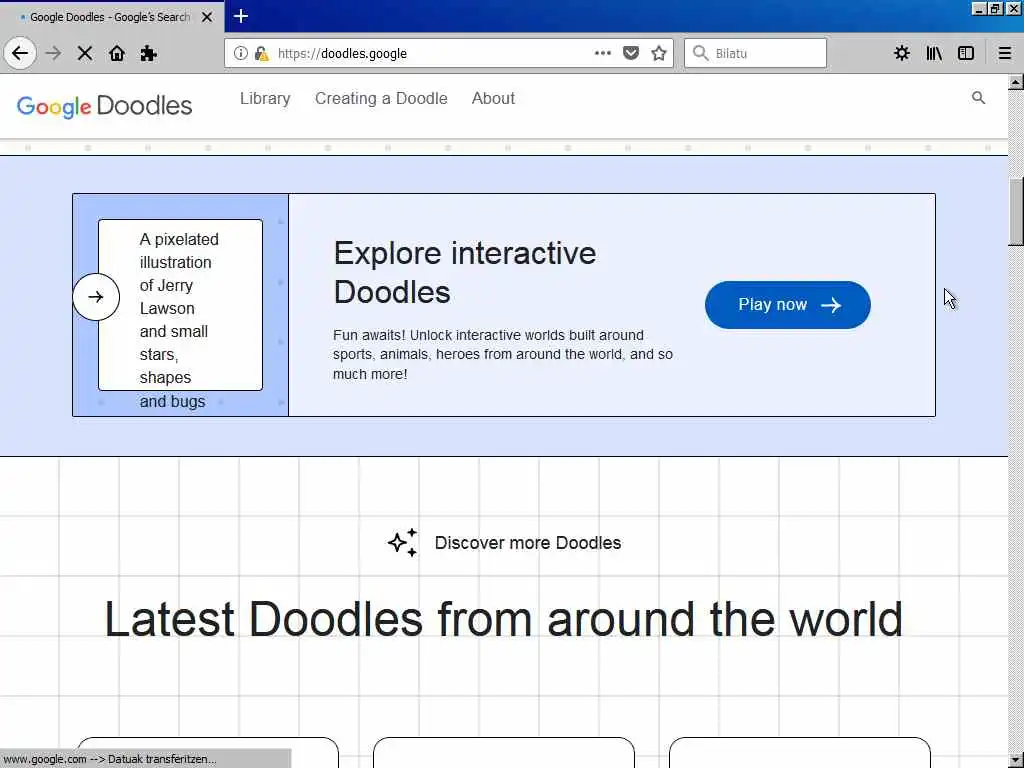Click the scrollbar down arrow
Image resolution: width=1024 pixels, height=768 pixels.
[1016, 761]
